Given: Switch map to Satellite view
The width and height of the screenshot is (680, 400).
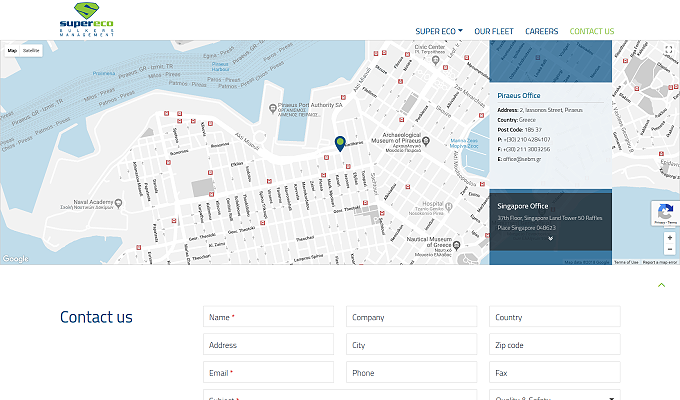Looking at the screenshot, I should (31, 51).
